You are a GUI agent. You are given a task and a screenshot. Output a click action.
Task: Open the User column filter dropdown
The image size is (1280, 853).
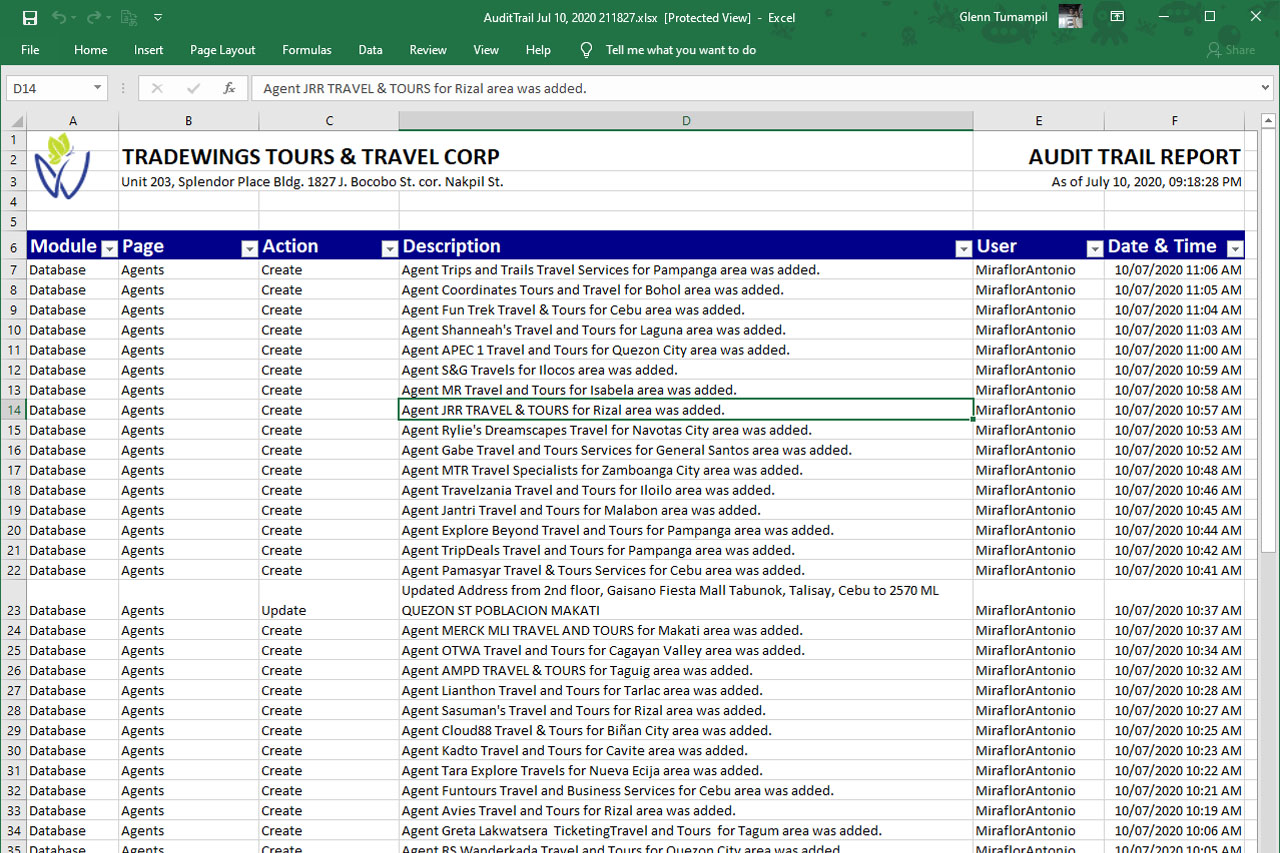pyautogui.click(x=1094, y=249)
